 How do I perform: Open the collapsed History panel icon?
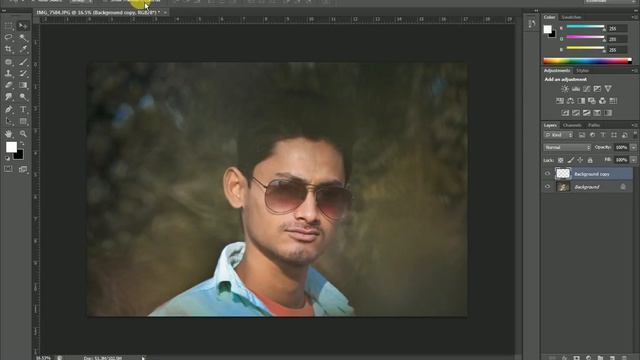pos(531,24)
